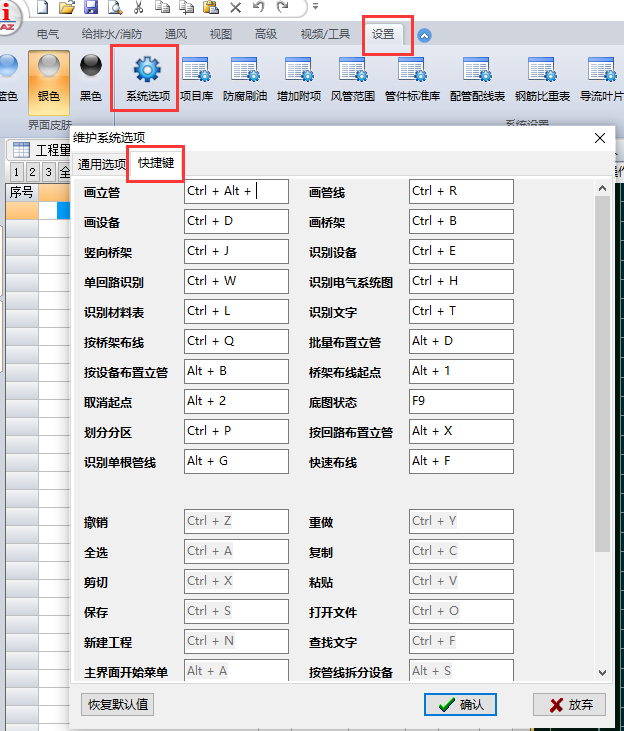Expand the quick access toolbar dropdown arrow
624x731 pixels.
click(x=316, y=8)
